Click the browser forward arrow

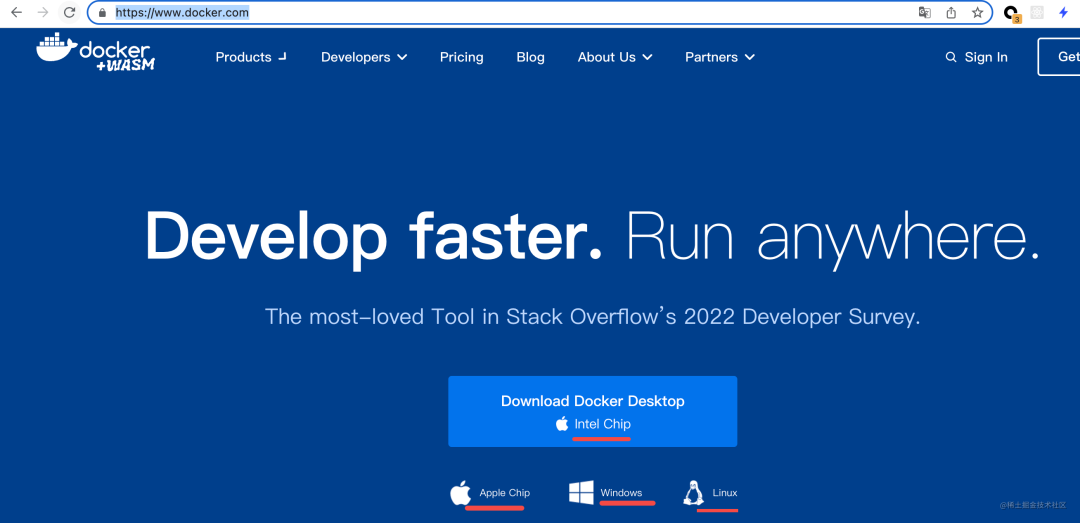tap(43, 12)
